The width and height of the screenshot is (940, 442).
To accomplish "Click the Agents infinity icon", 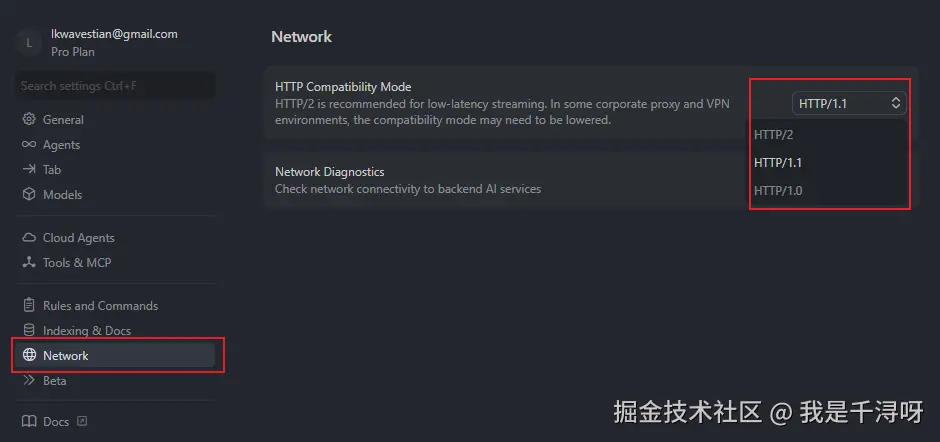I will point(29,145).
